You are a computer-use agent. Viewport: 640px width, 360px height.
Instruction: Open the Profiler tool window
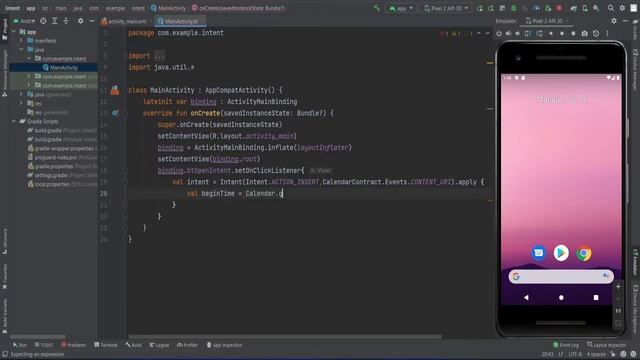187,345
